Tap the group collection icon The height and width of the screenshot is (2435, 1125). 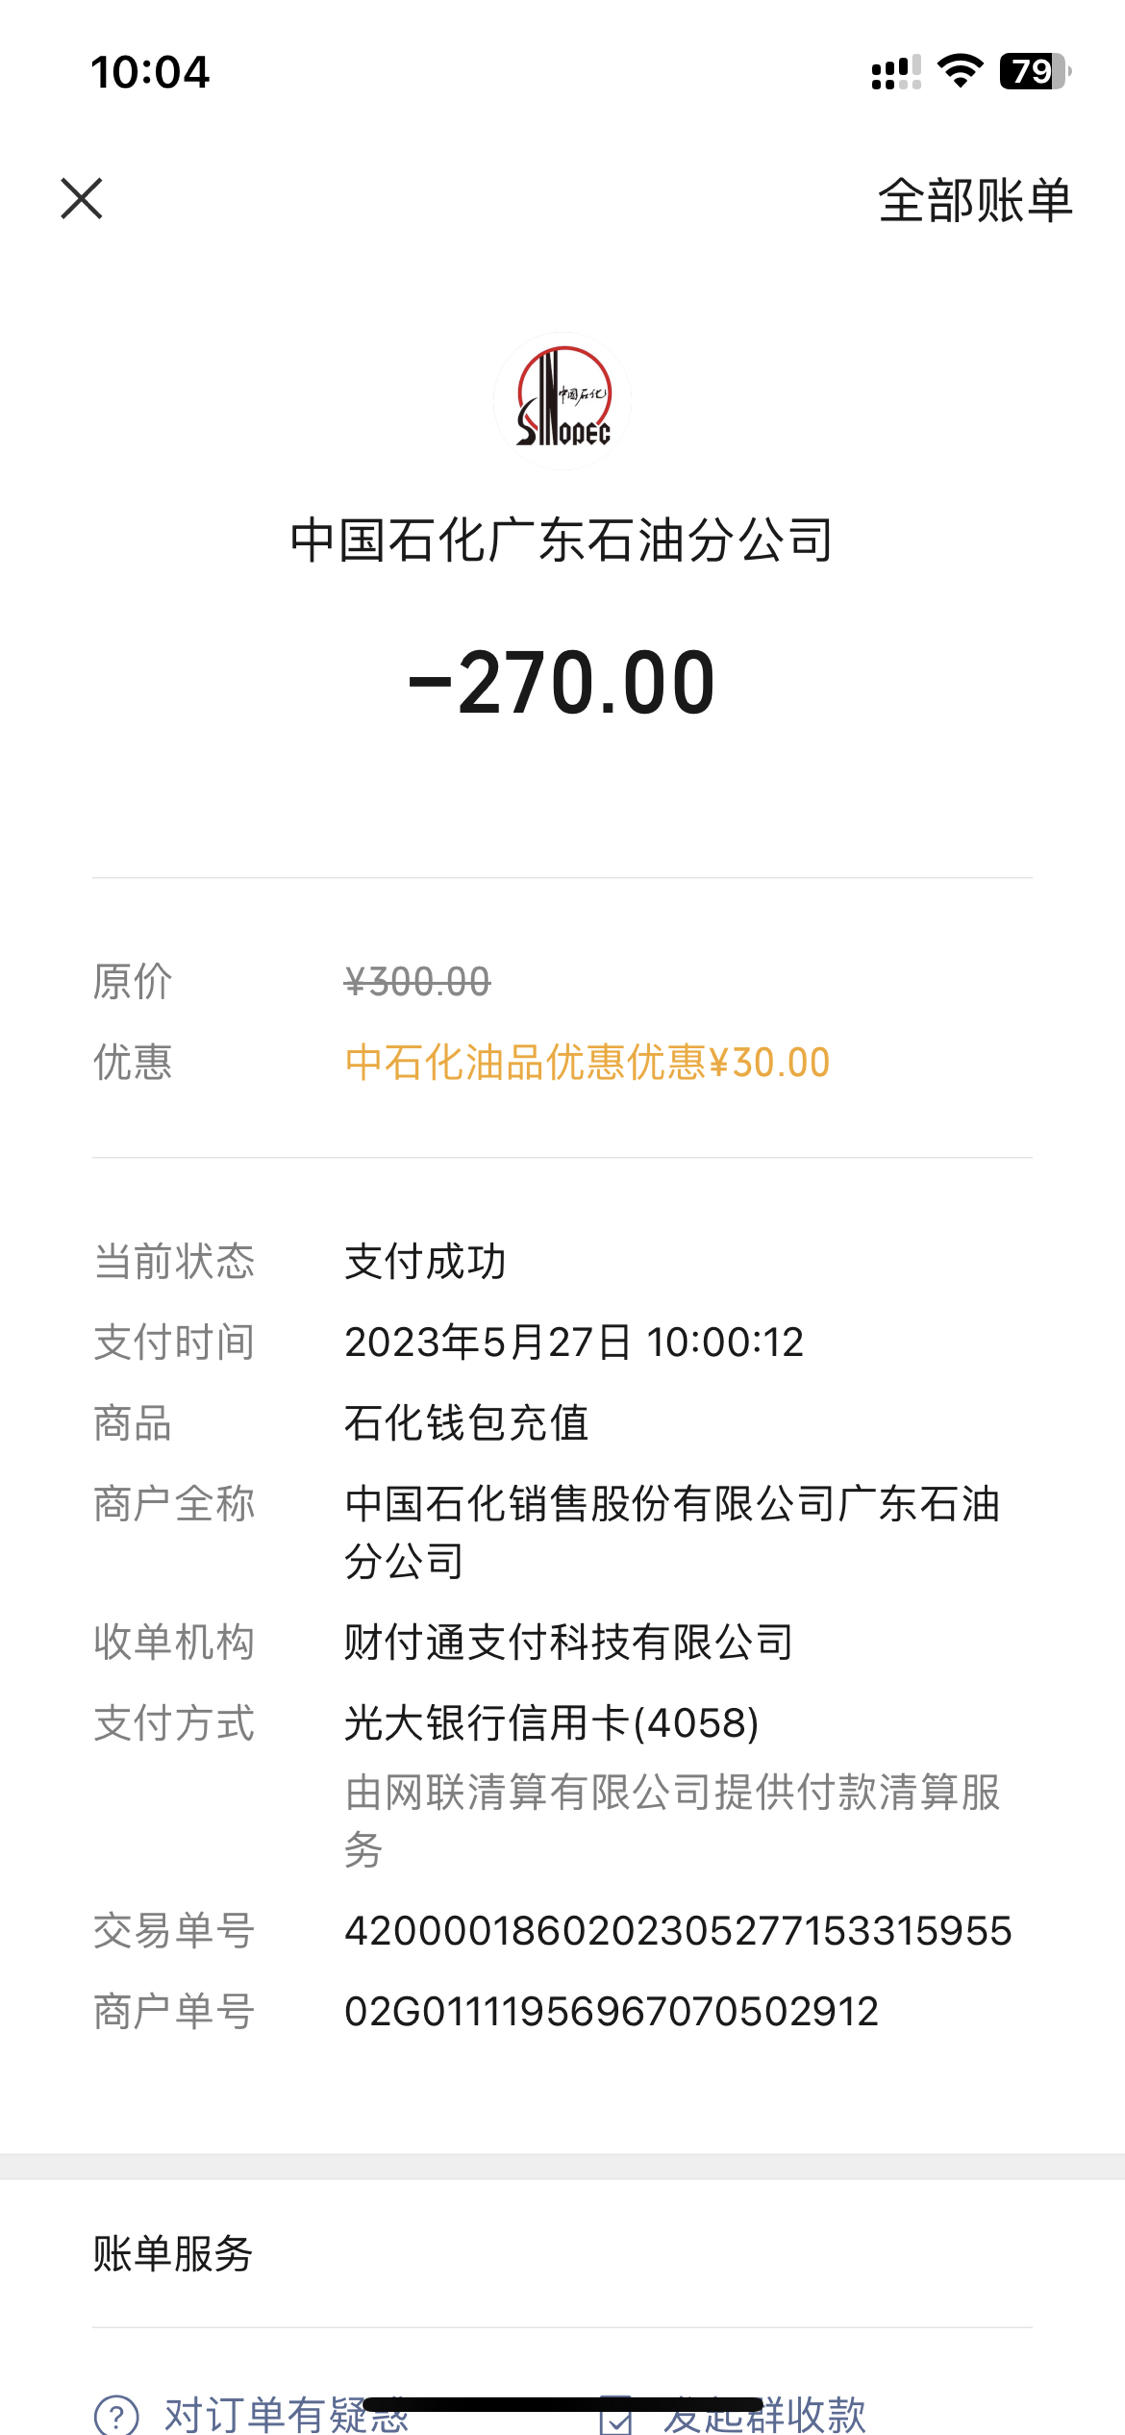[x=616, y=2414]
